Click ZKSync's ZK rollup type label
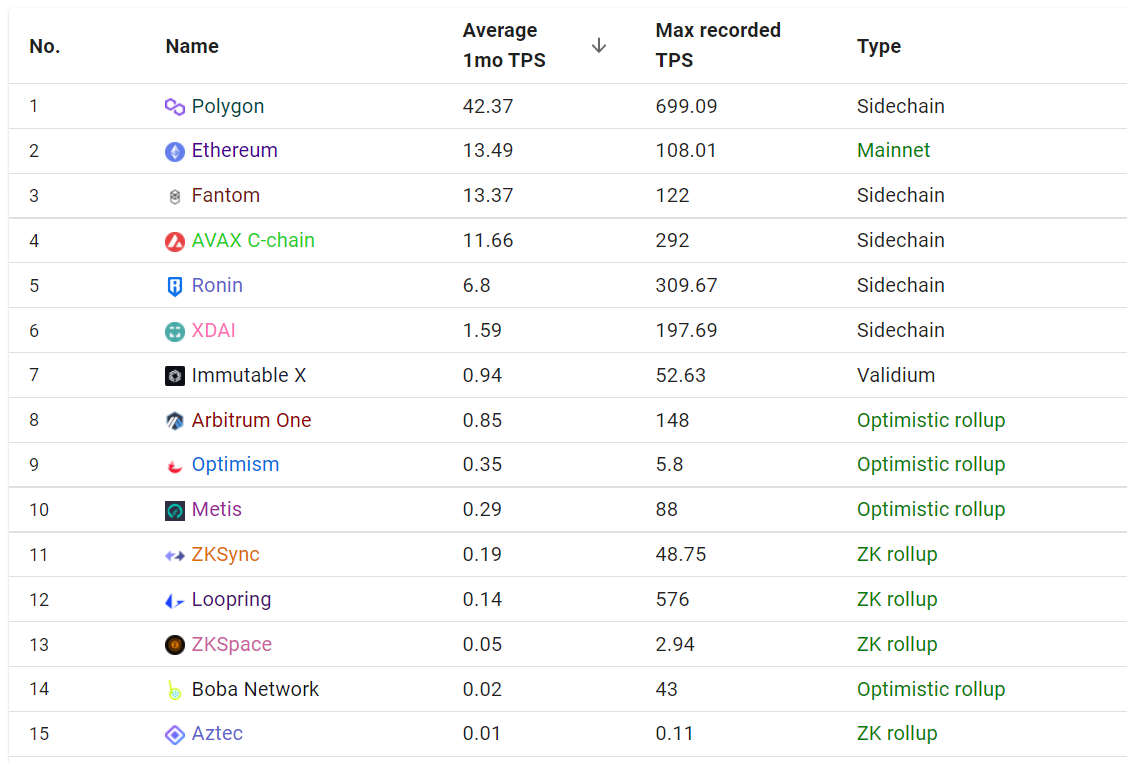 pos(896,555)
